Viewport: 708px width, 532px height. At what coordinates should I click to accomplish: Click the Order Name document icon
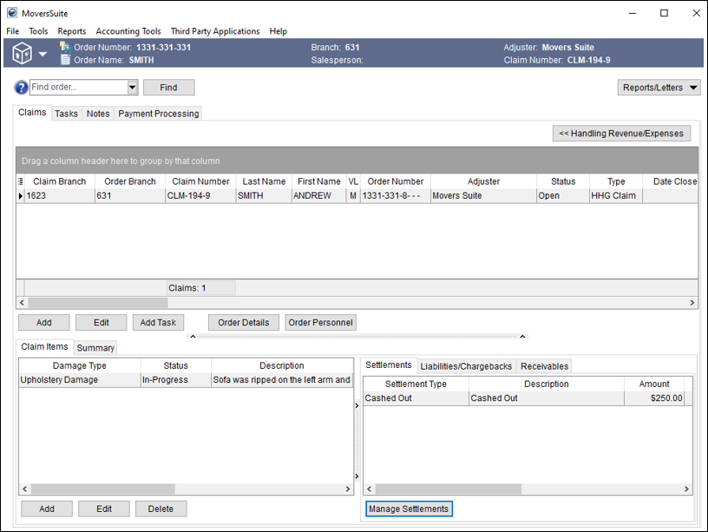point(65,60)
